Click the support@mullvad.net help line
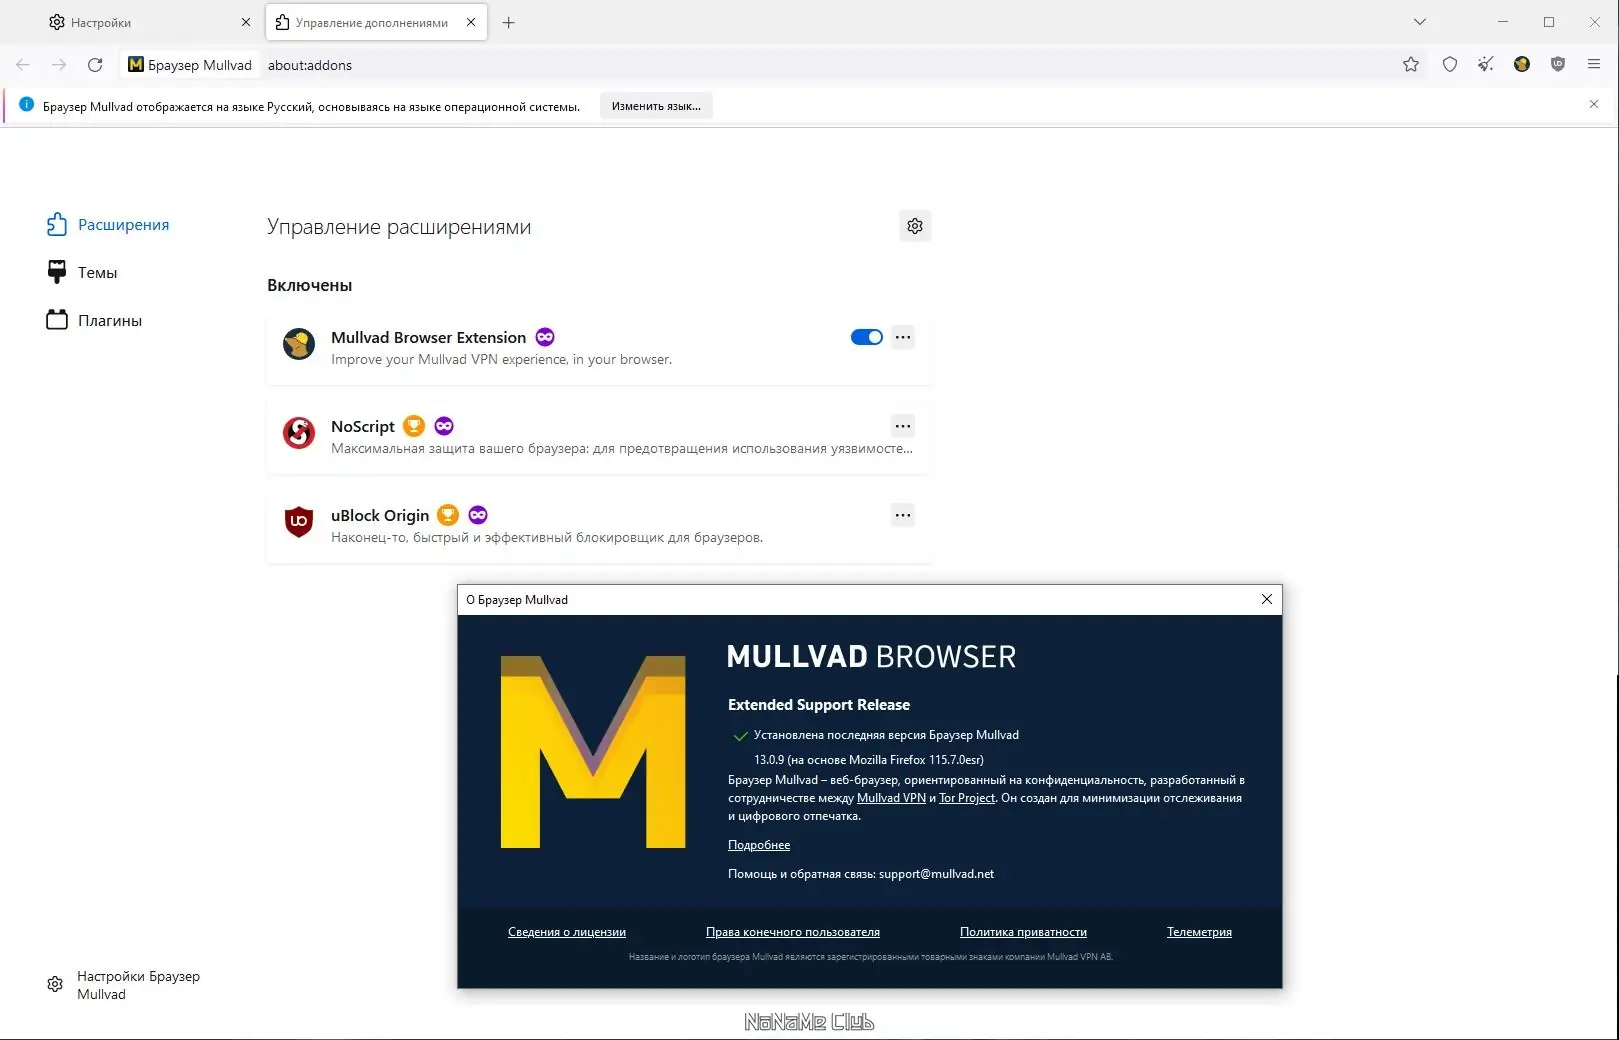Viewport: 1619px width, 1040px height. (861, 874)
